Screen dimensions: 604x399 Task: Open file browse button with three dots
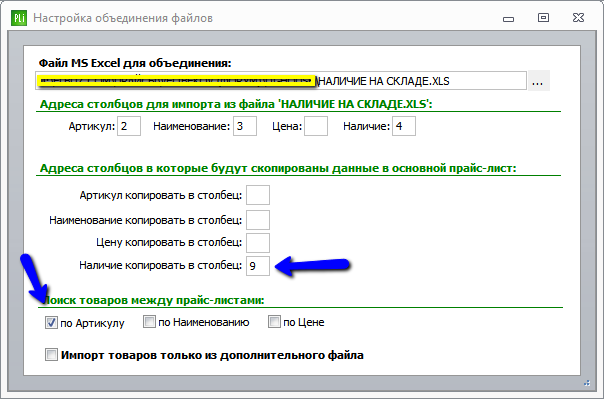538,81
